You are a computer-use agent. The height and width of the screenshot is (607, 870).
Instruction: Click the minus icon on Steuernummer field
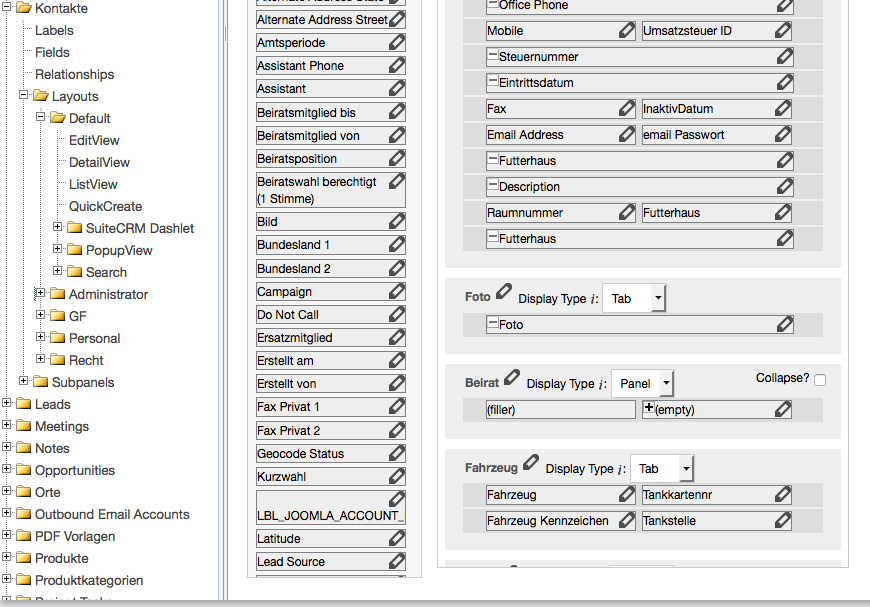click(492, 55)
